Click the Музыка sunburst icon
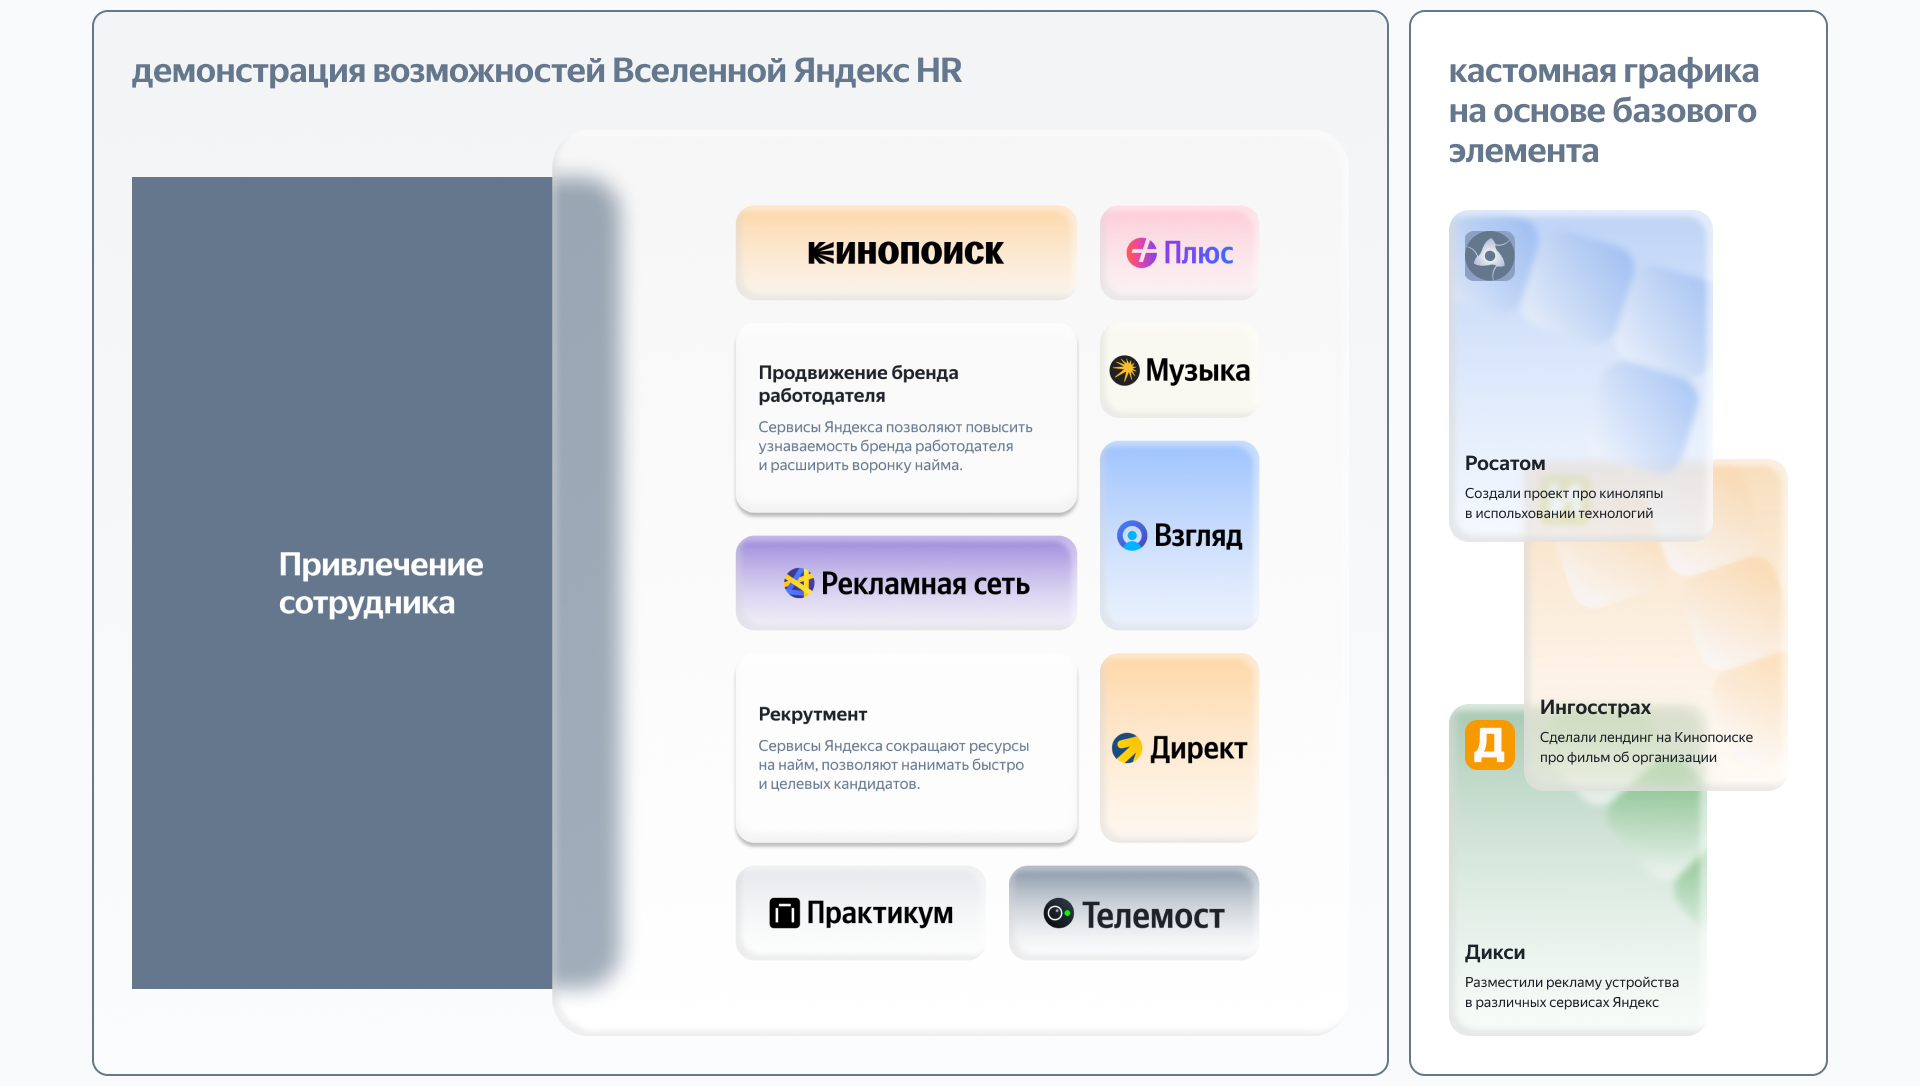Screen dimensions: 1920x1086 1124,371
